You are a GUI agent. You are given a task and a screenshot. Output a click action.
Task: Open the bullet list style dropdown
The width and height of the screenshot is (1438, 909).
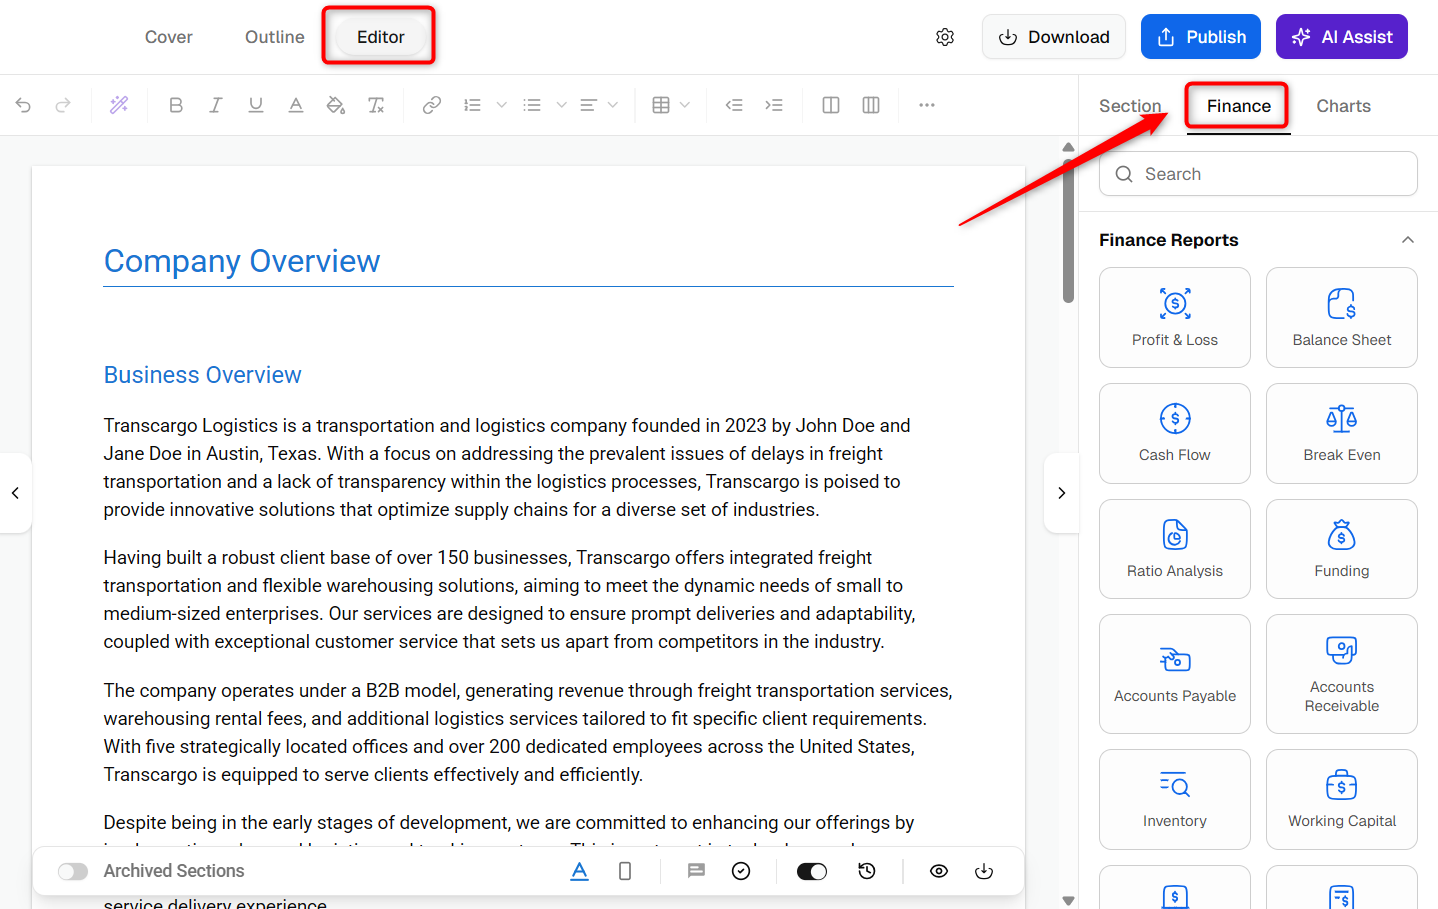(x=562, y=105)
